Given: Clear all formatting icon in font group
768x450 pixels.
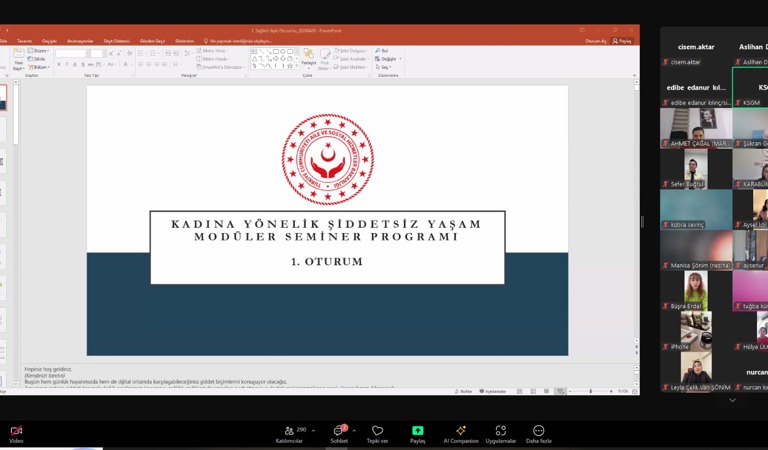Looking at the screenshot, I should tap(130, 53).
